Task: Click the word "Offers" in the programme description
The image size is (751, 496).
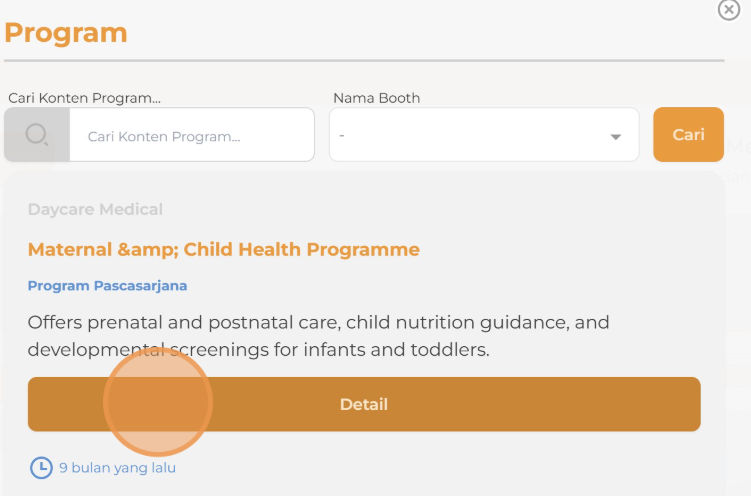Action: [x=57, y=323]
